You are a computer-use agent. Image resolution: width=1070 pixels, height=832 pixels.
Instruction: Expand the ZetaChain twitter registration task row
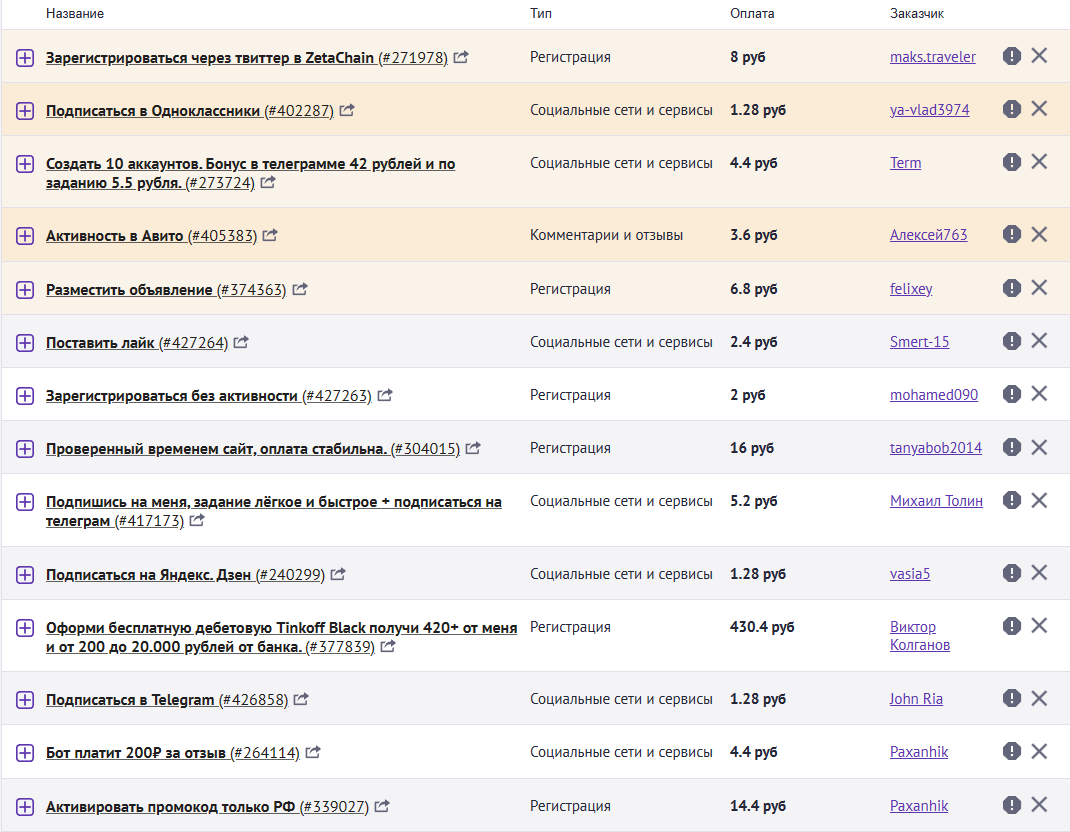coord(25,57)
